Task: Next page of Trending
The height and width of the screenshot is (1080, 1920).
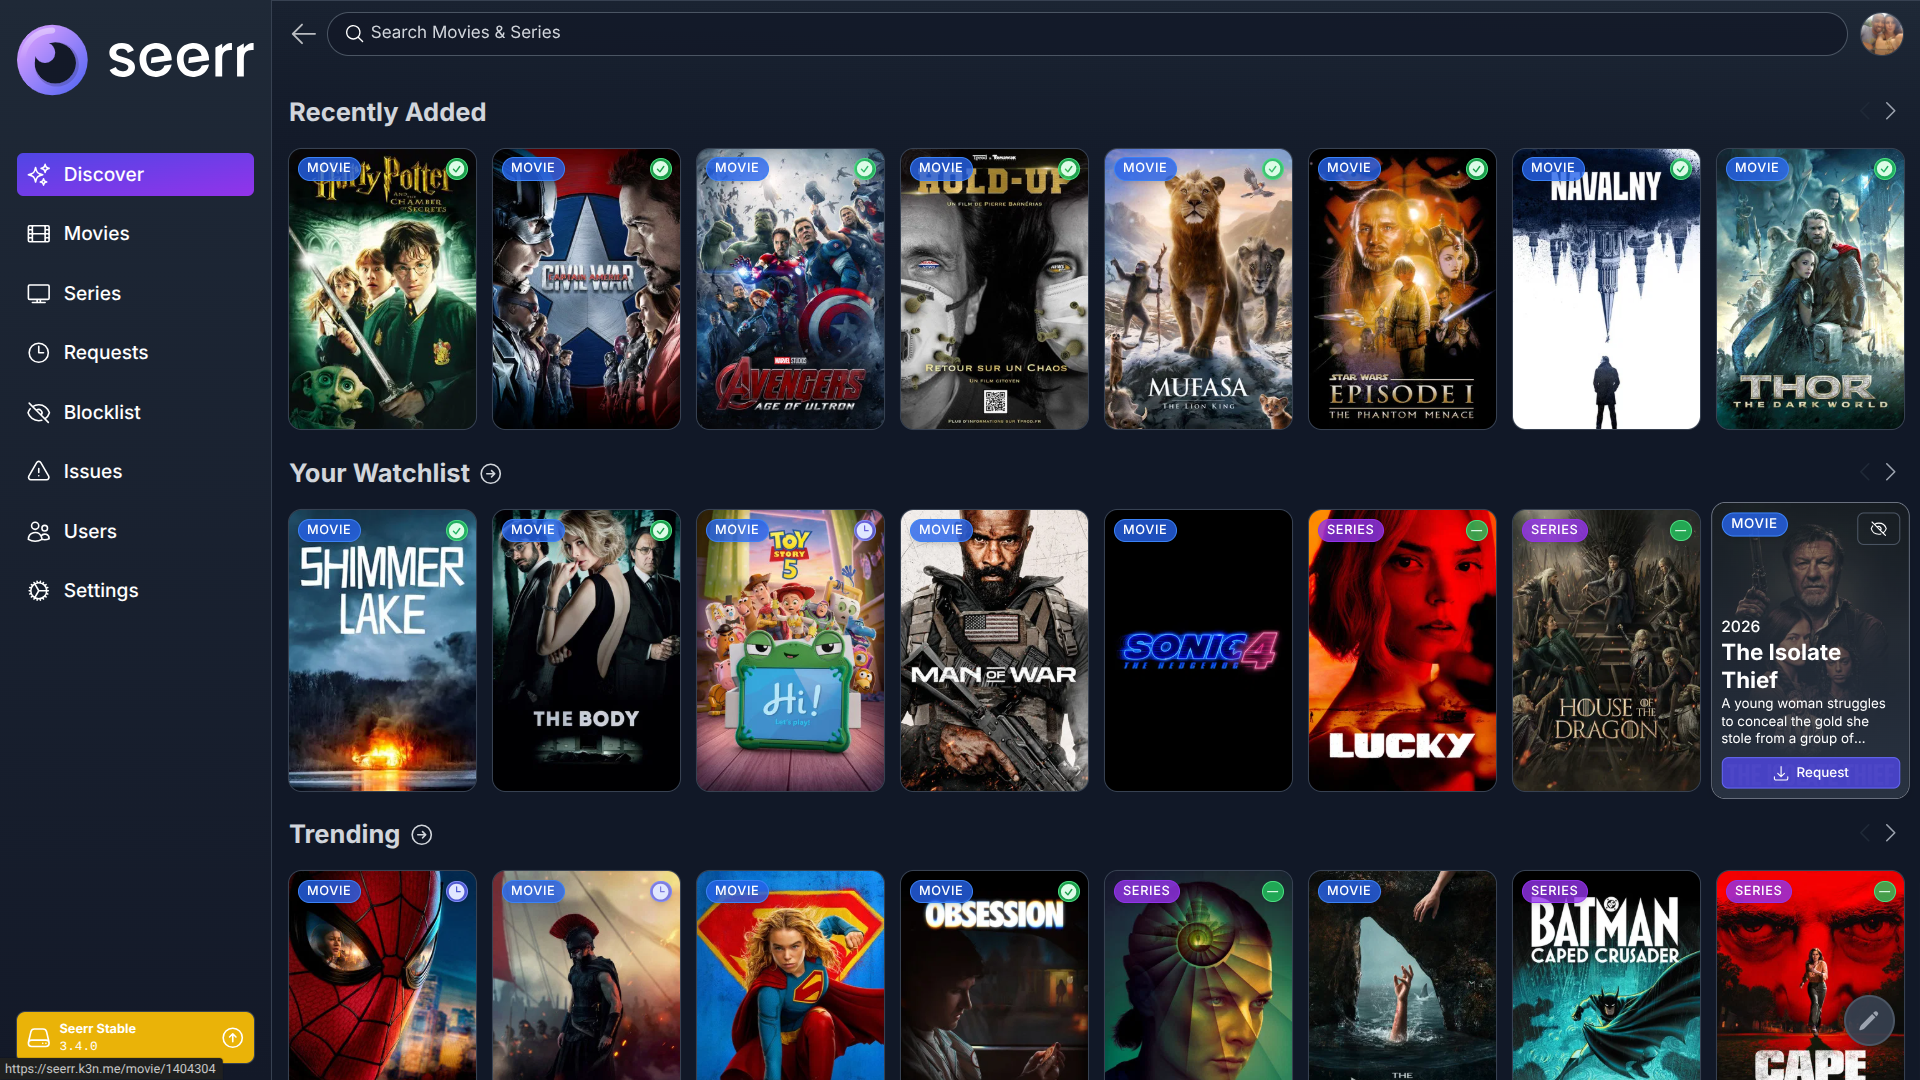Action: 1890,833
